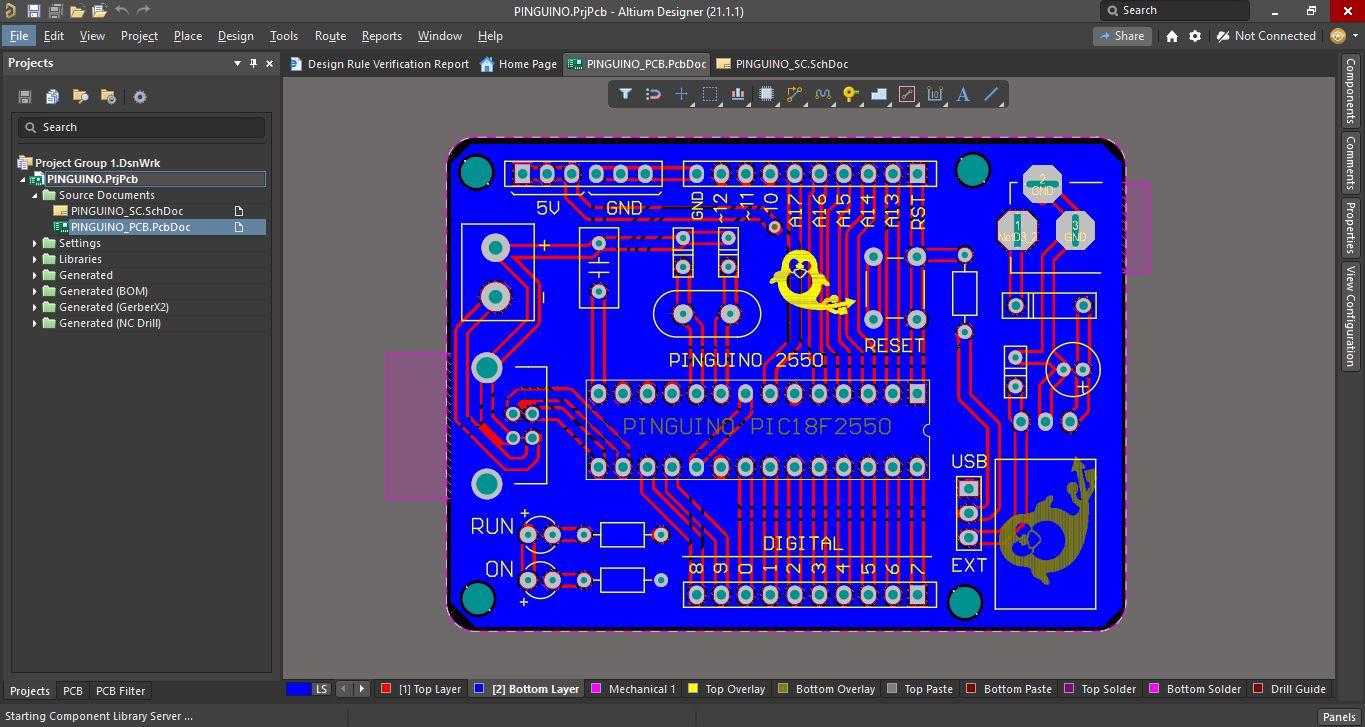Viewport: 1365px width, 727px height.
Task: Select the place line tool
Action: [991, 94]
